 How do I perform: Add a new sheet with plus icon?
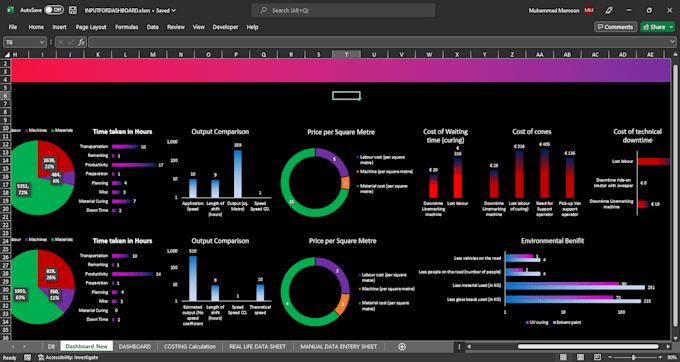click(x=402, y=346)
